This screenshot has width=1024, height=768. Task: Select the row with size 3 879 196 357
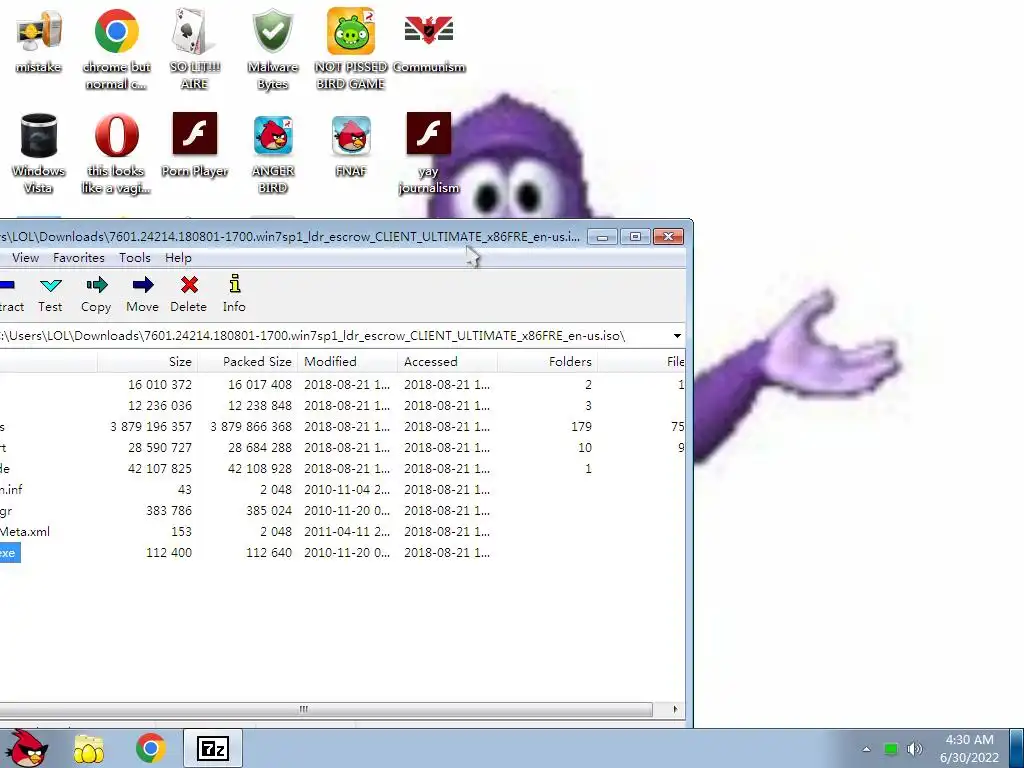[342, 426]
